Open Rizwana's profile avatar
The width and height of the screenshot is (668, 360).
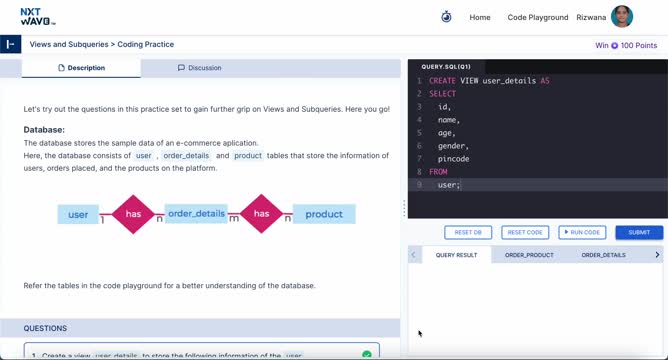(x=622, y=17)
